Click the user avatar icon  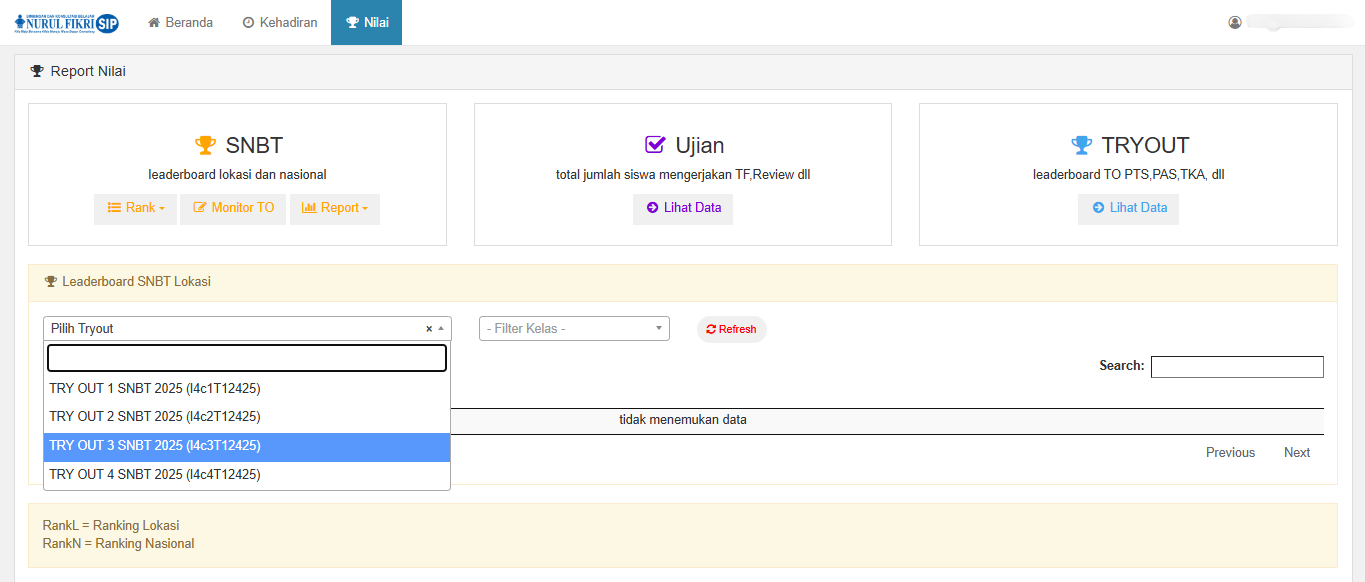1235,22
